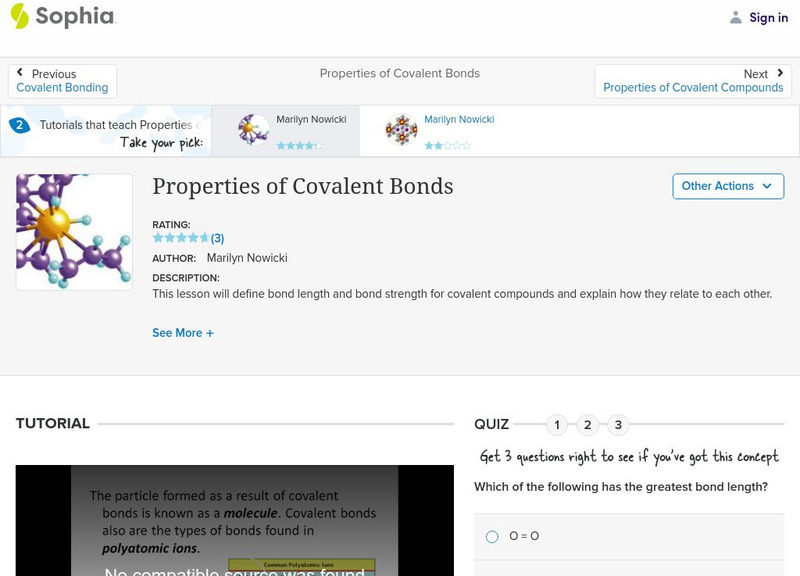Click the left chevron beside Previous

[21, 72]
